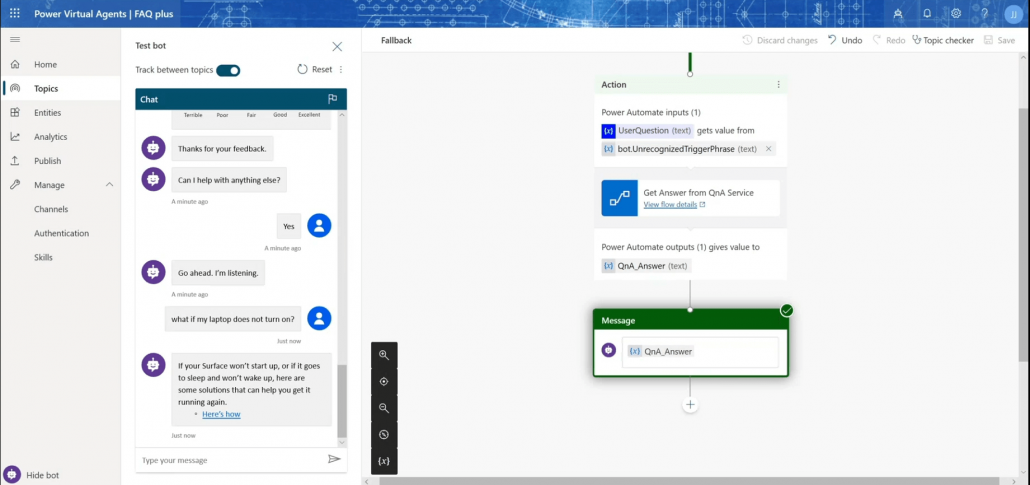1030x485 pixels.
Task: Click the chat vertical scrollbar
Action: pyautogui.click(x=342, y=400)
